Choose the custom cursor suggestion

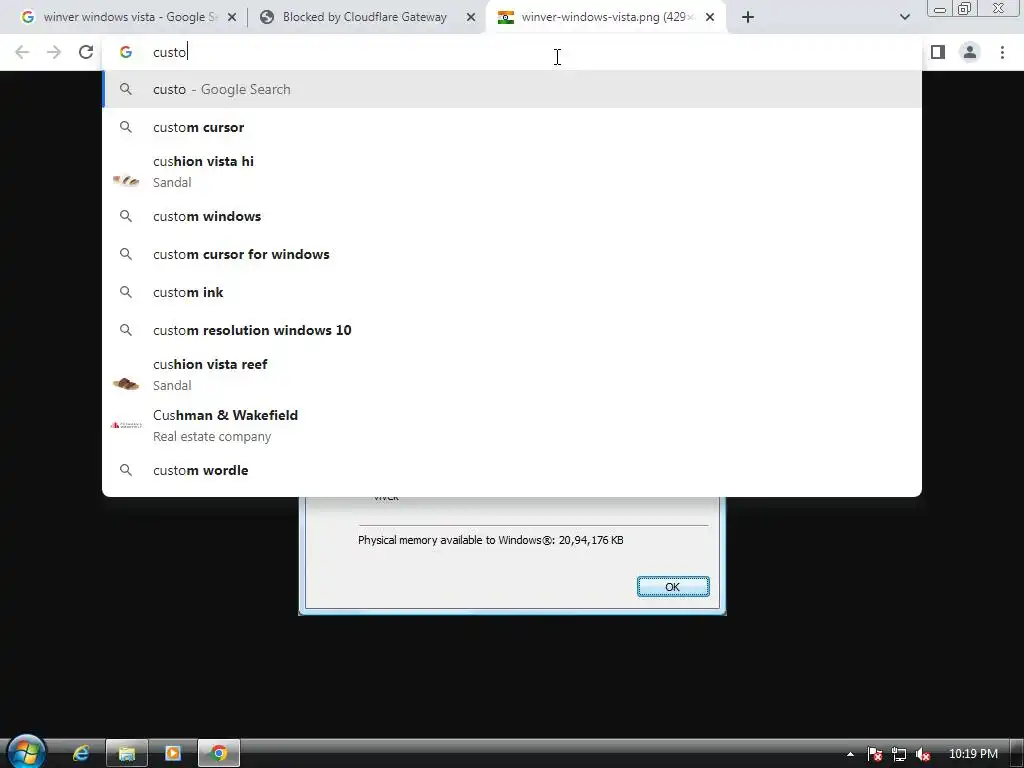click(x=512, y=127)
